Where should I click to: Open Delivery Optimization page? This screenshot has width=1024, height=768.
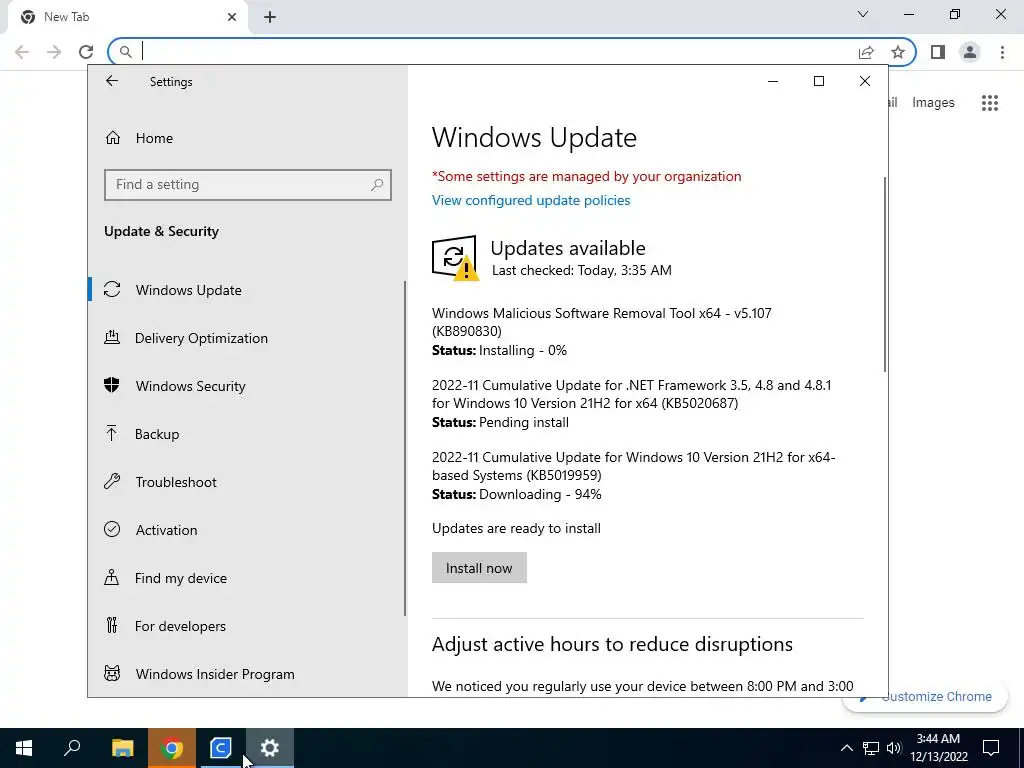click(201, 338)
